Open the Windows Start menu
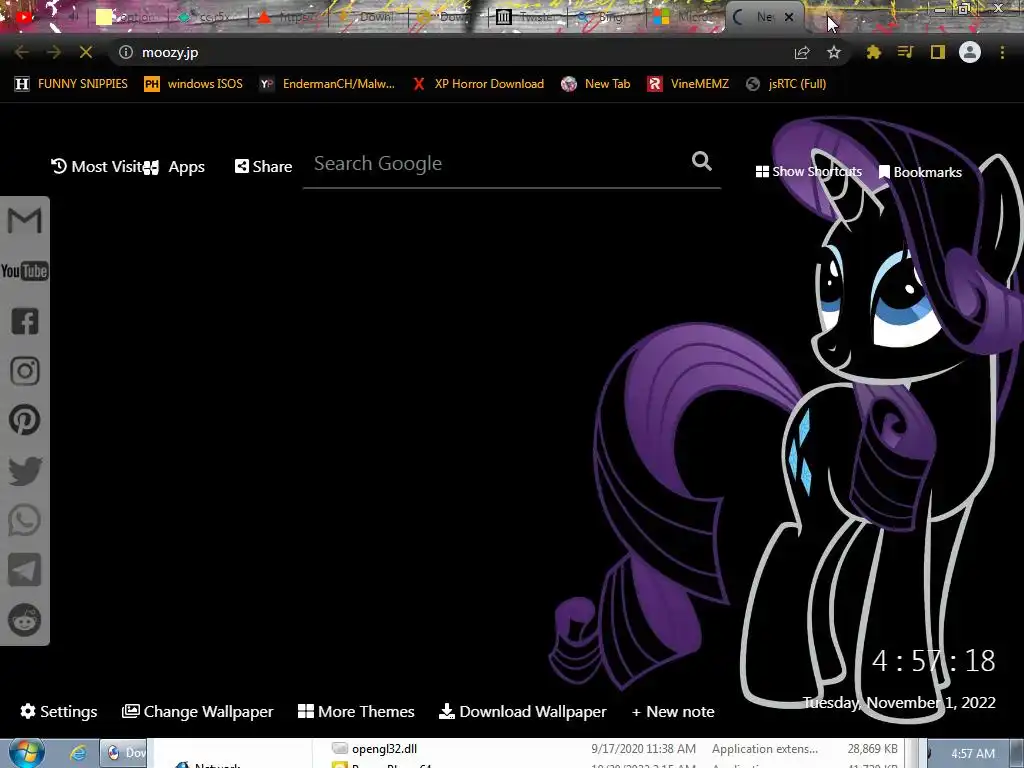1024x768 pixels. point(26,753)
